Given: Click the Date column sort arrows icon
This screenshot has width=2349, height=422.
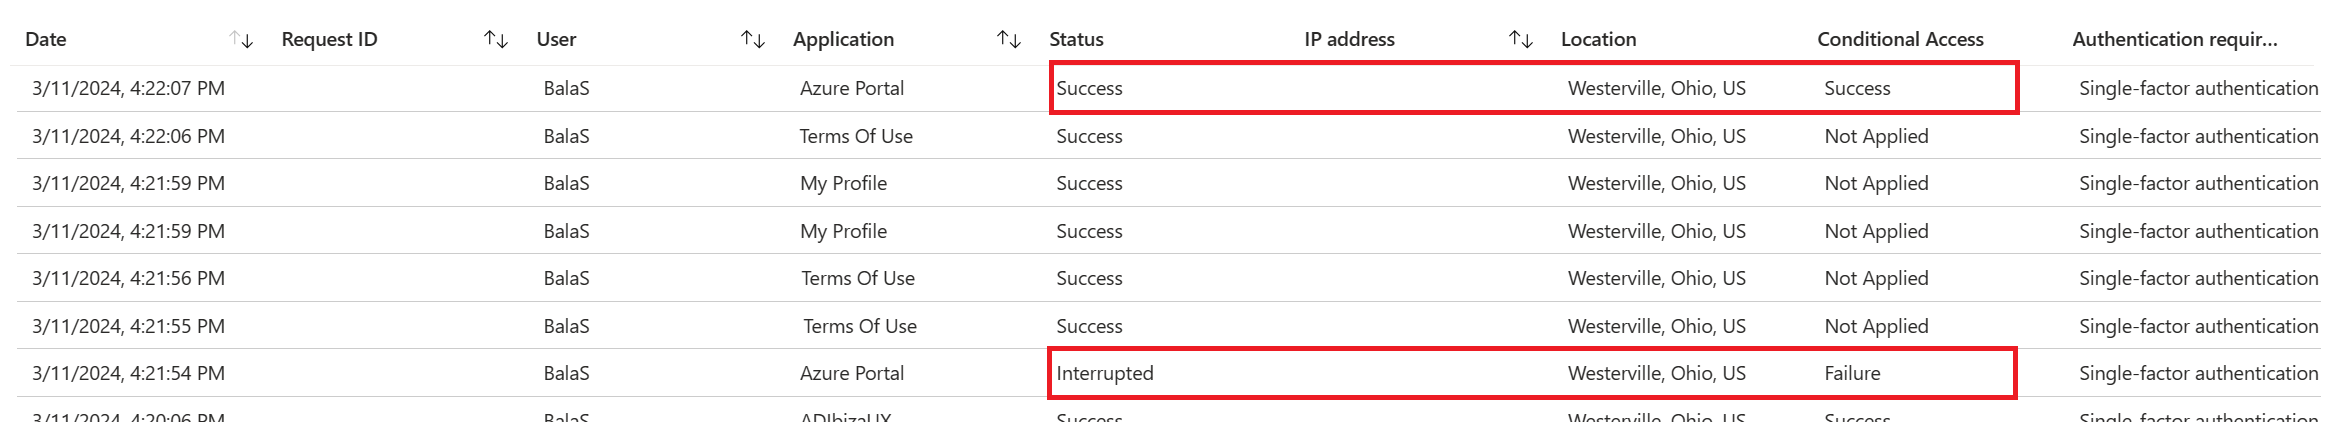Looking at the screenshot, I should (x=241, y=40).
